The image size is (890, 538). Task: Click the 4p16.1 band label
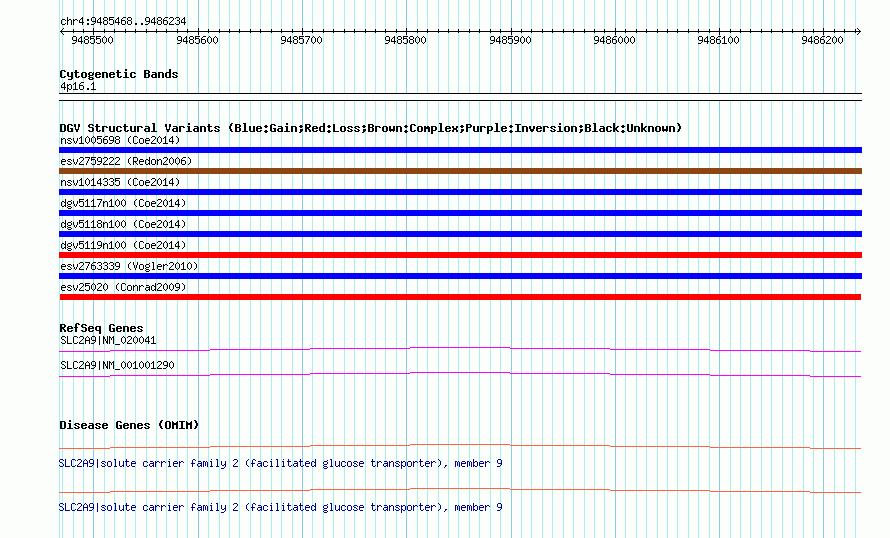[x=78, y=86]
